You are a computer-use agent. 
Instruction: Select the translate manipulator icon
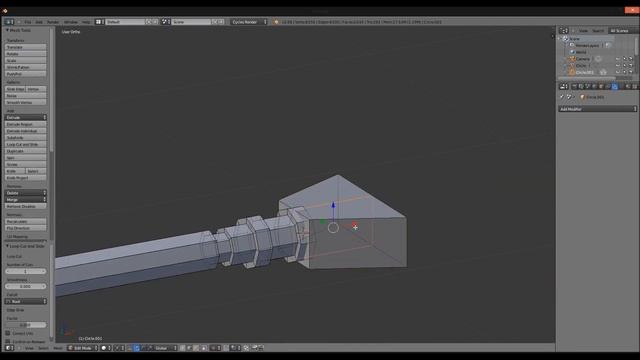pos(138,348)
